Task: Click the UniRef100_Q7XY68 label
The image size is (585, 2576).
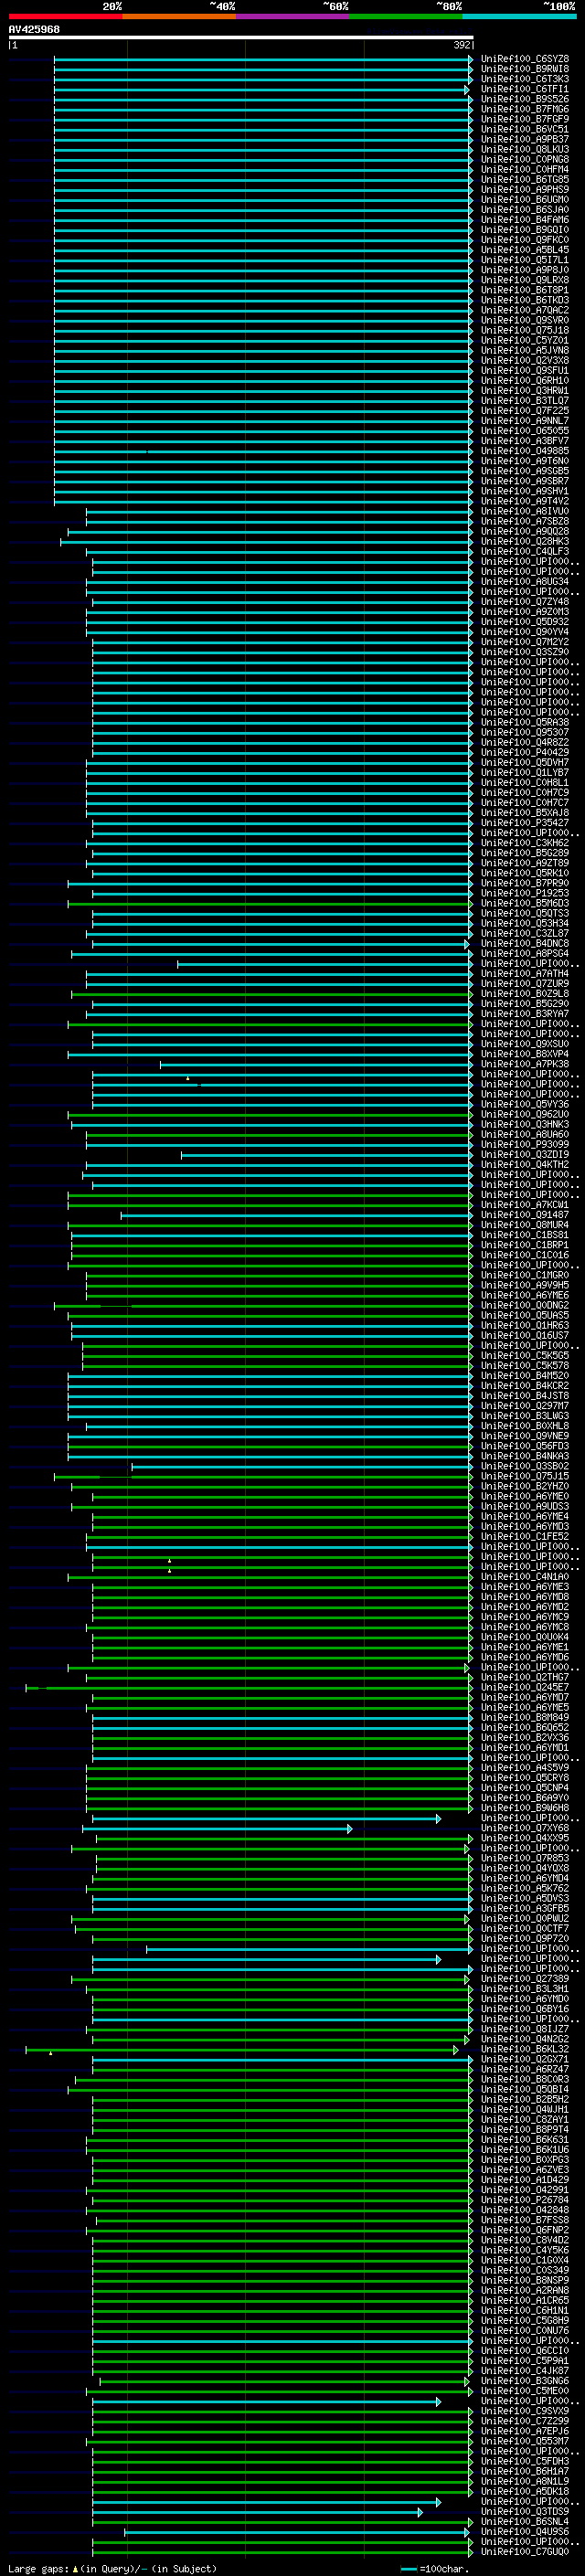Action: (525, 1828)
